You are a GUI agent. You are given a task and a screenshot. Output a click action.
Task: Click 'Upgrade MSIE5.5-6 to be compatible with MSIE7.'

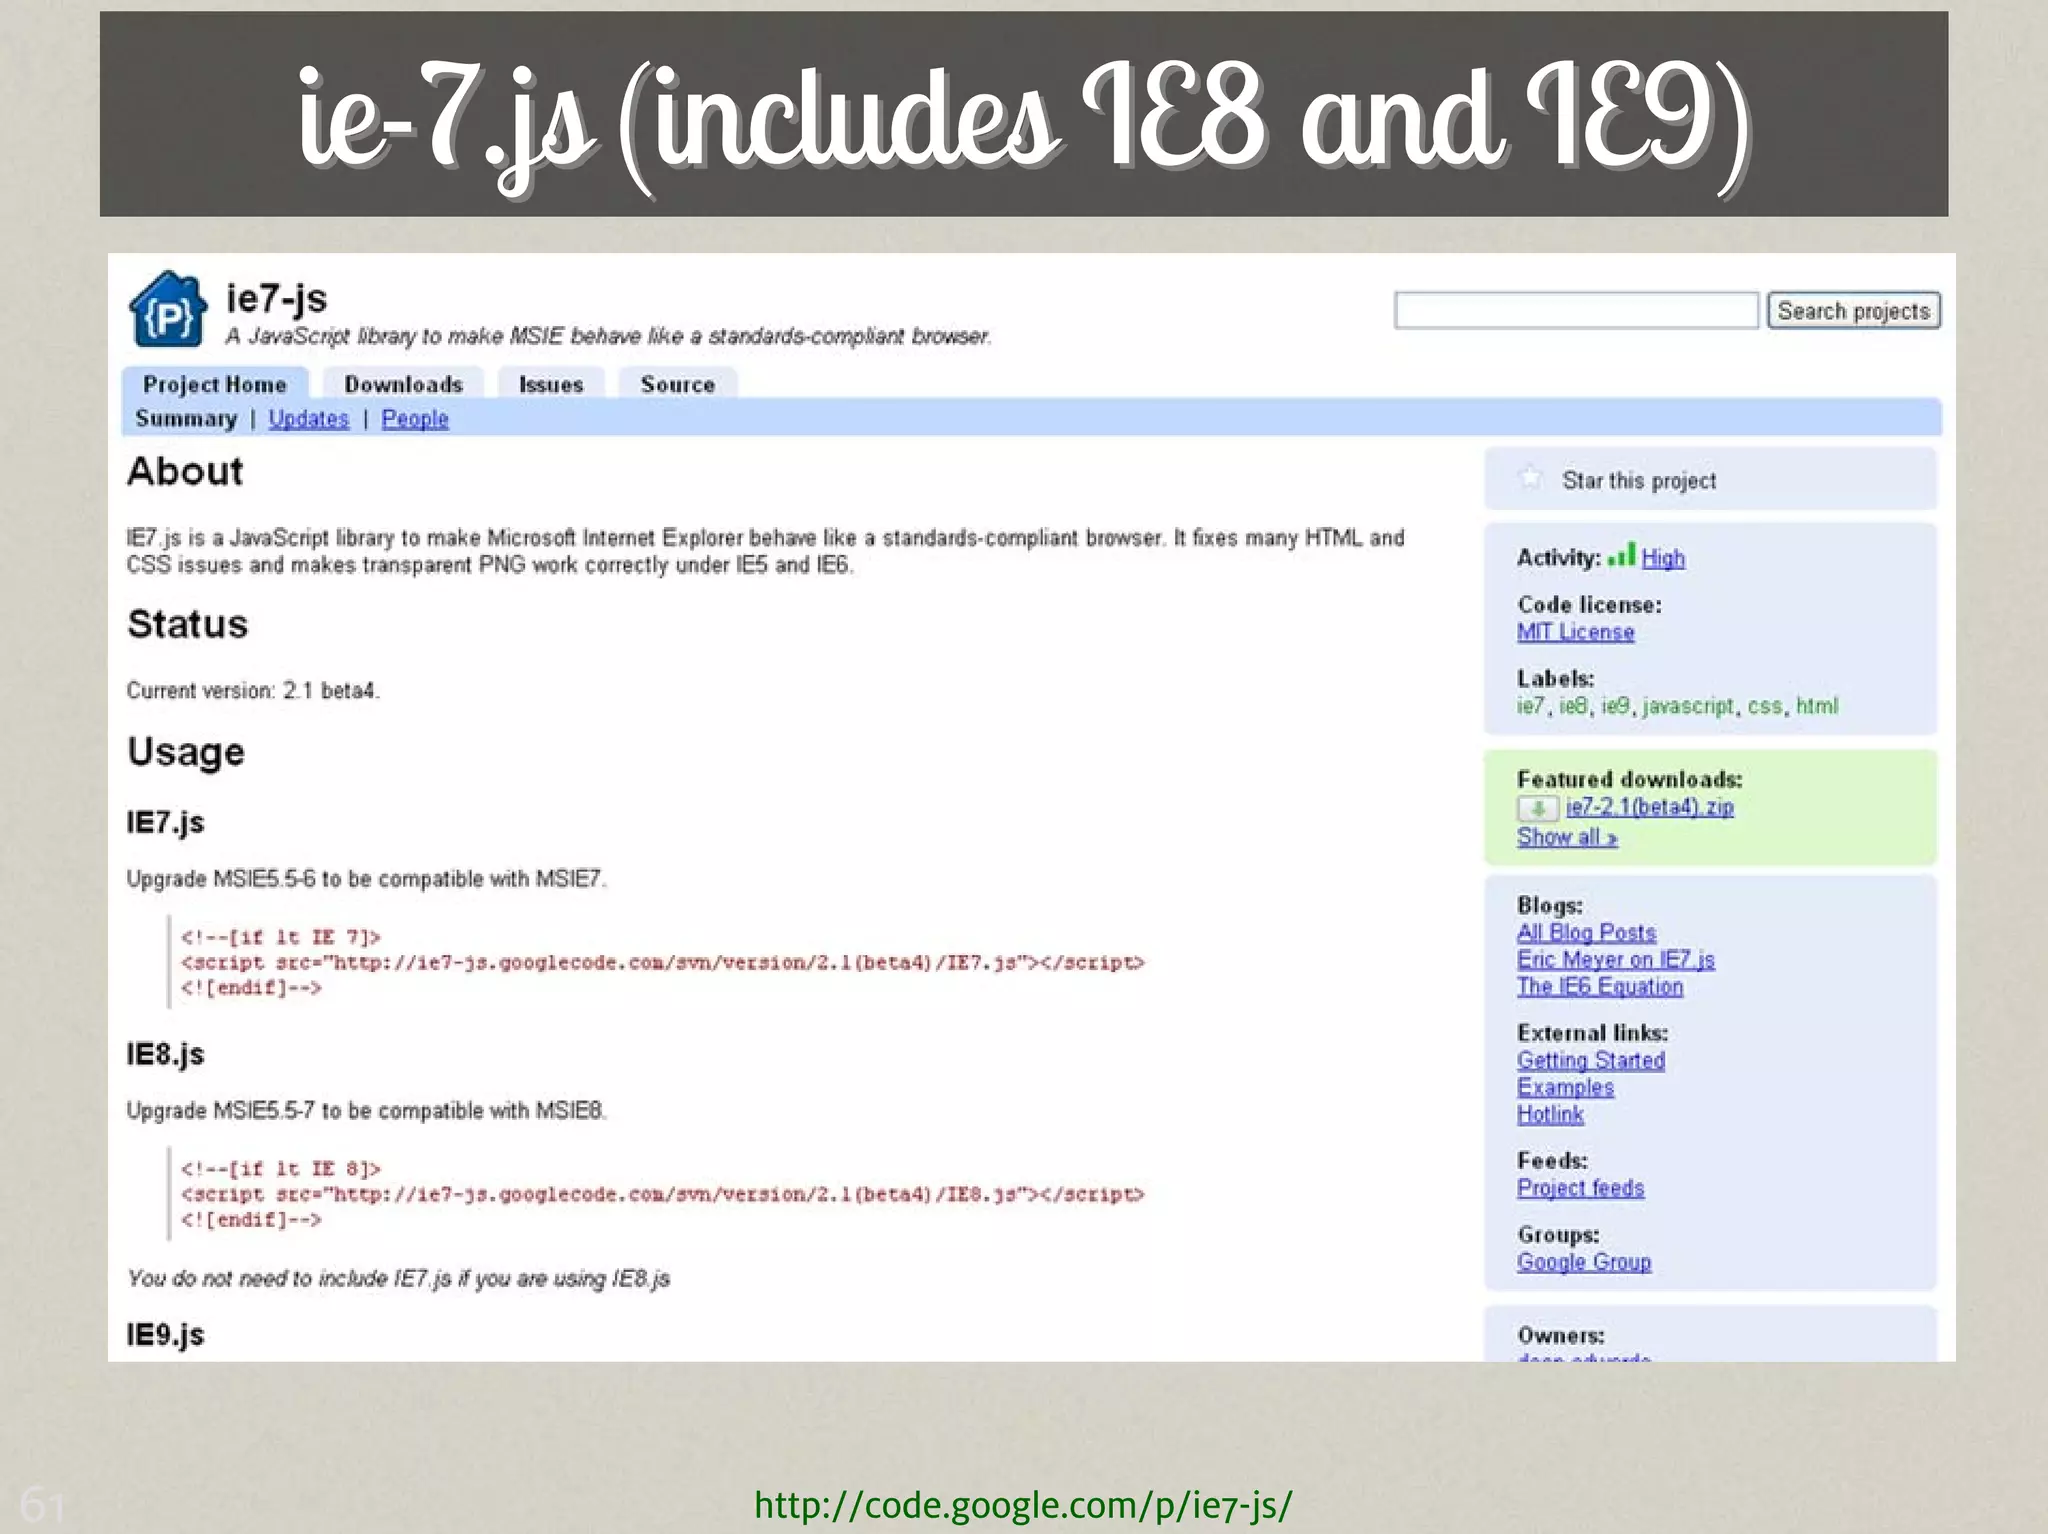pos(366,879)
